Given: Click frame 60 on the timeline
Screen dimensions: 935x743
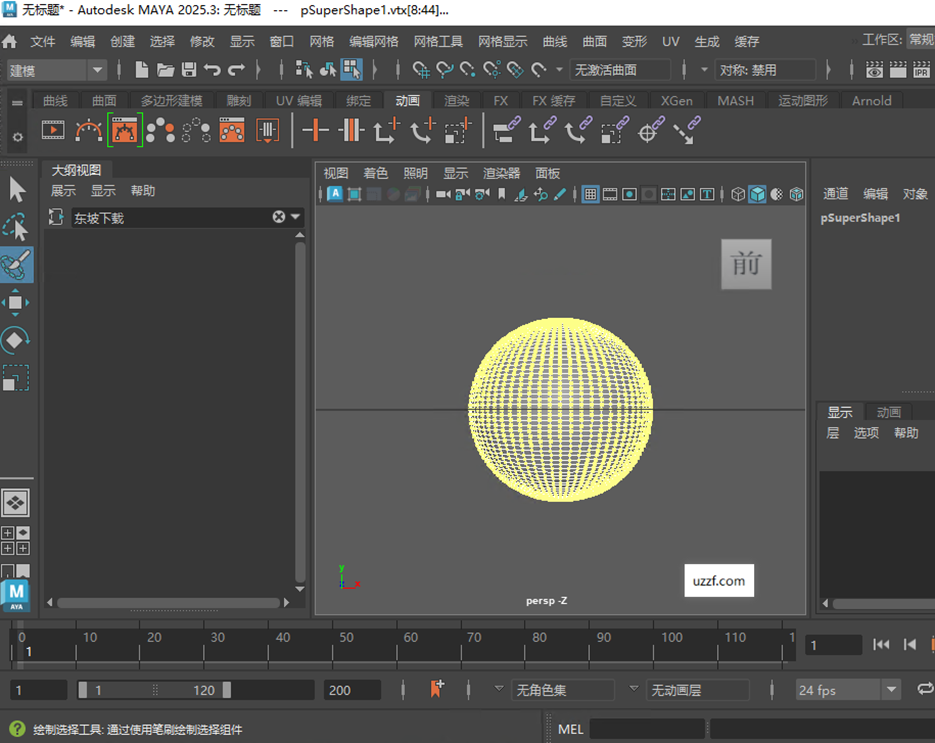Looking at the screenshot, I should [398, 644].
